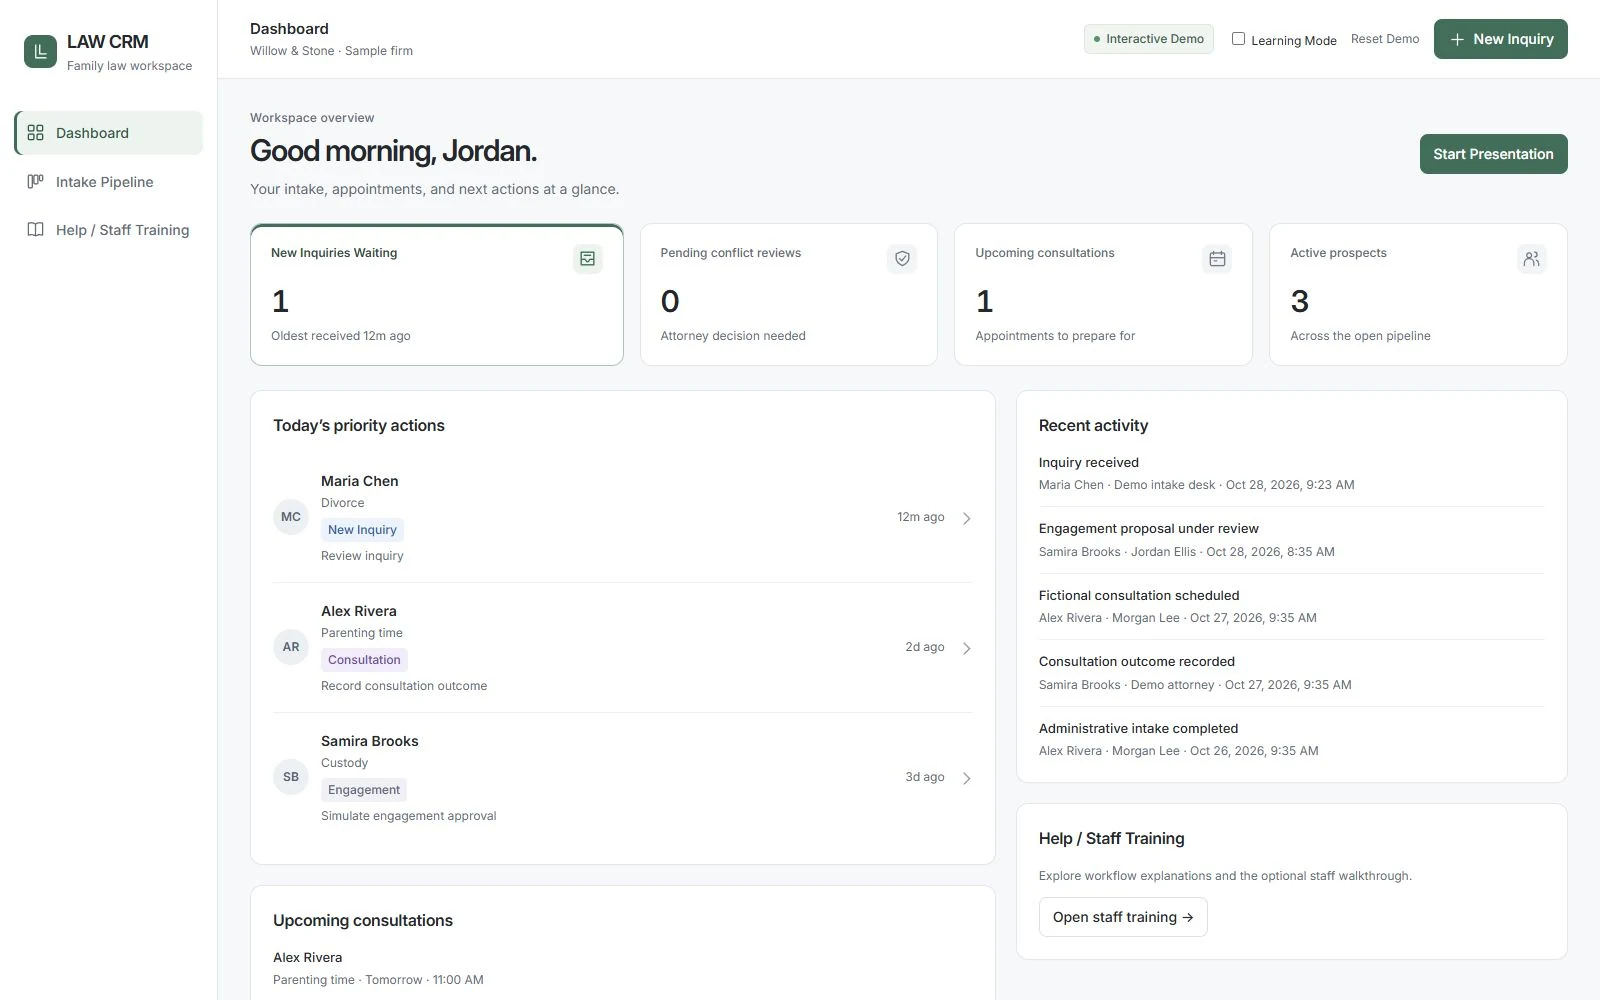1600x1000 pixels.
Task: Open Help / Staff Training sidebar item
Action: pos(109,229)
